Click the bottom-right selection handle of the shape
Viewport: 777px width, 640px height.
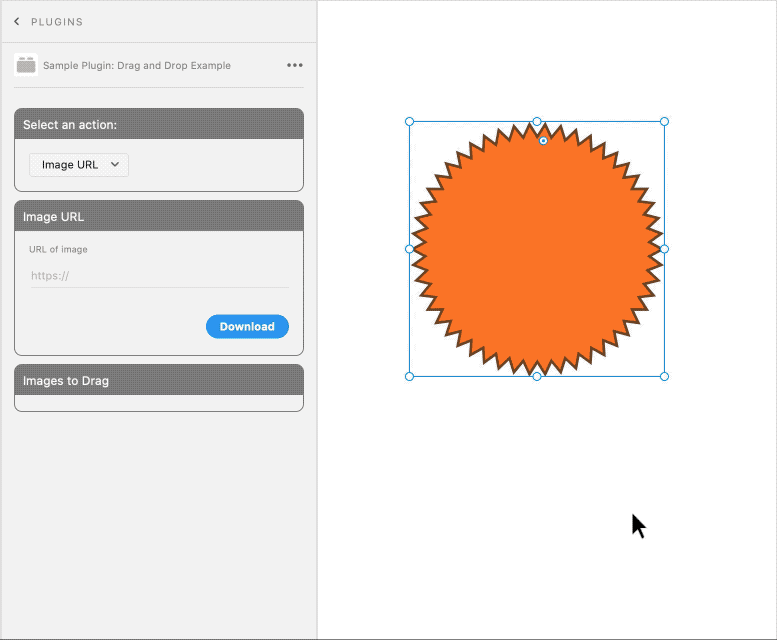click(x=665, y=376)
